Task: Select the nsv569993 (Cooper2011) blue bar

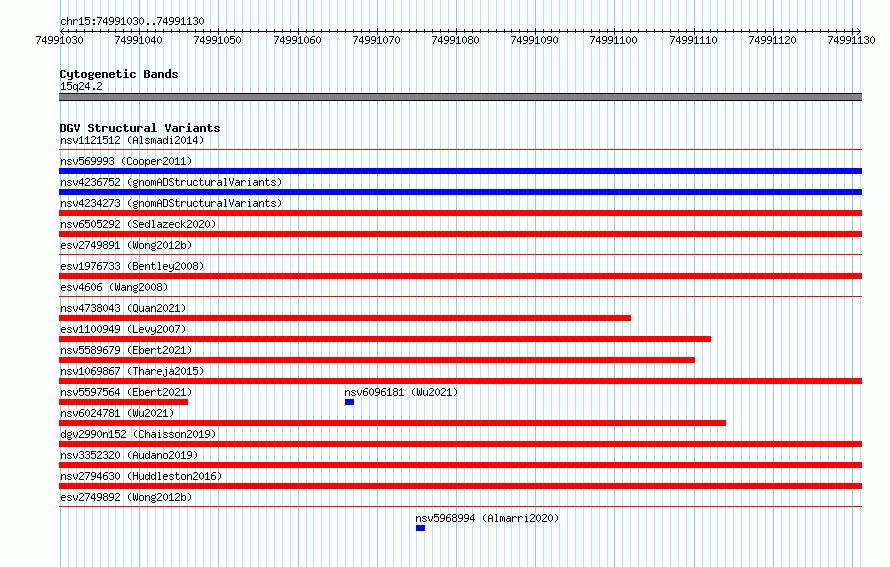Action: tap(460, 171)
